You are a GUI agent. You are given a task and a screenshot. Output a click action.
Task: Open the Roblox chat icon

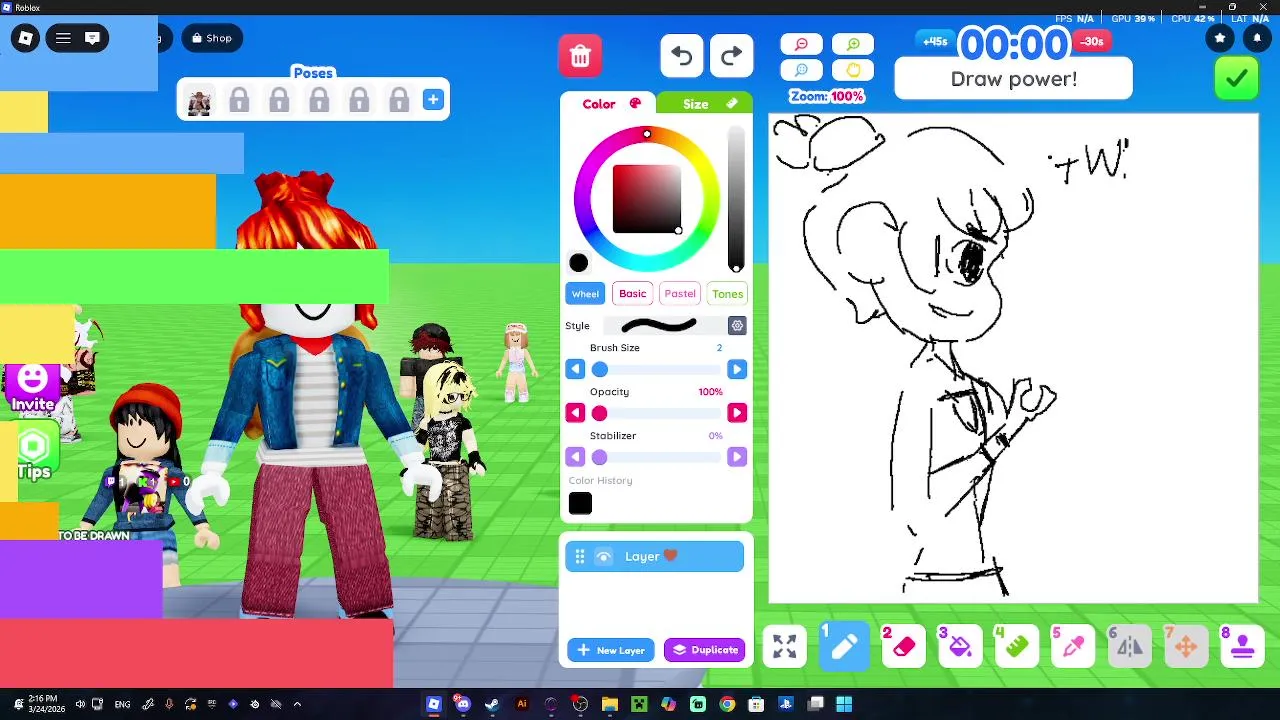click(x=92, y=38)
